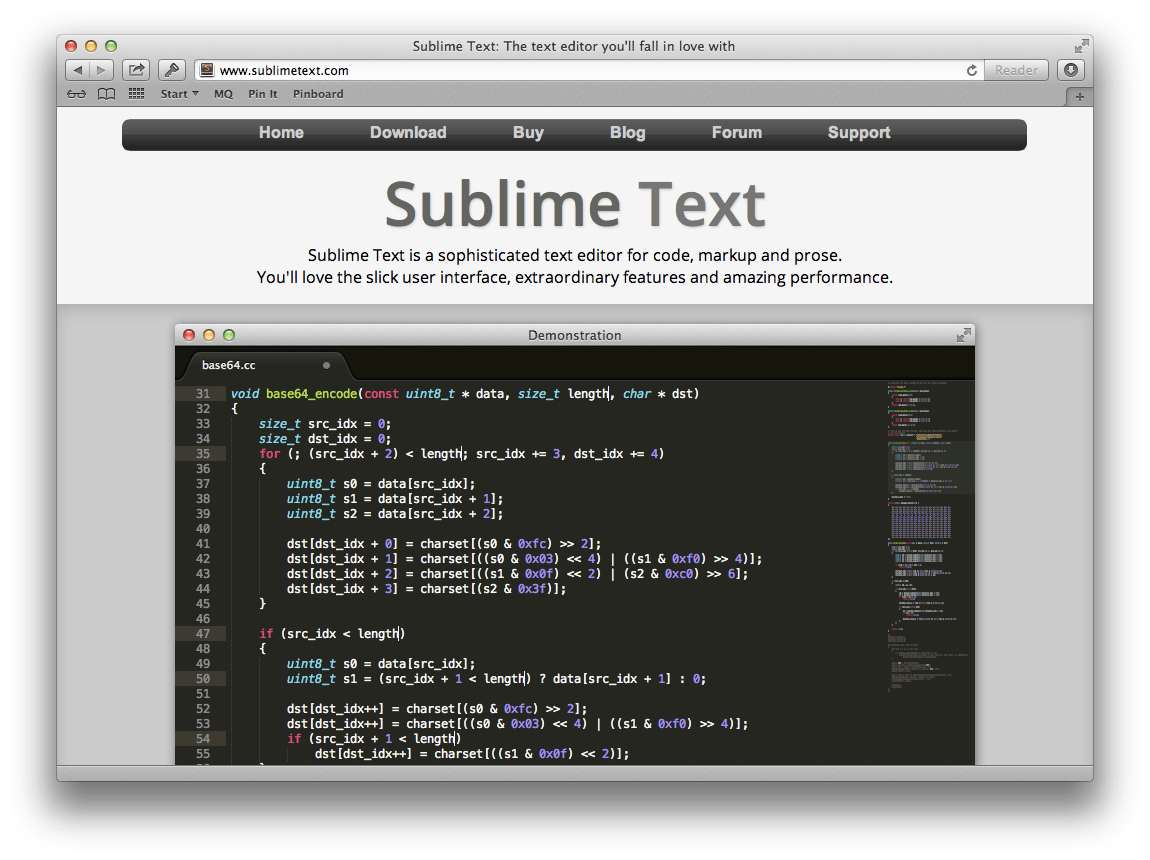Click line number 31 in gutter
The image size is (1150, 860).
(202, 394)
